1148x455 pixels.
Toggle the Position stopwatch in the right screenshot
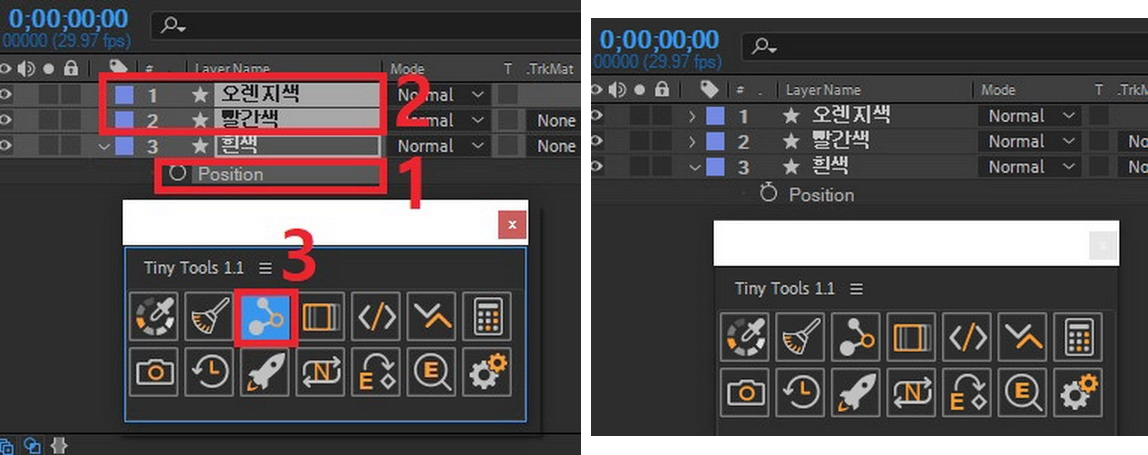click(767, 194)
